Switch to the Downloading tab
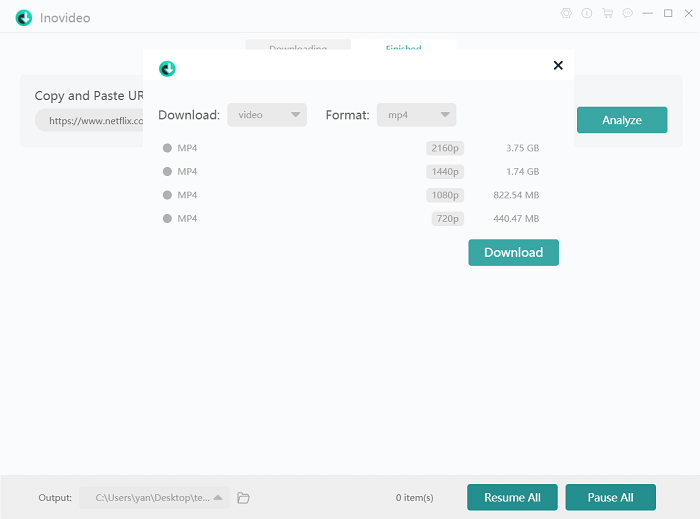700x519 pixels. coord(298,47)
